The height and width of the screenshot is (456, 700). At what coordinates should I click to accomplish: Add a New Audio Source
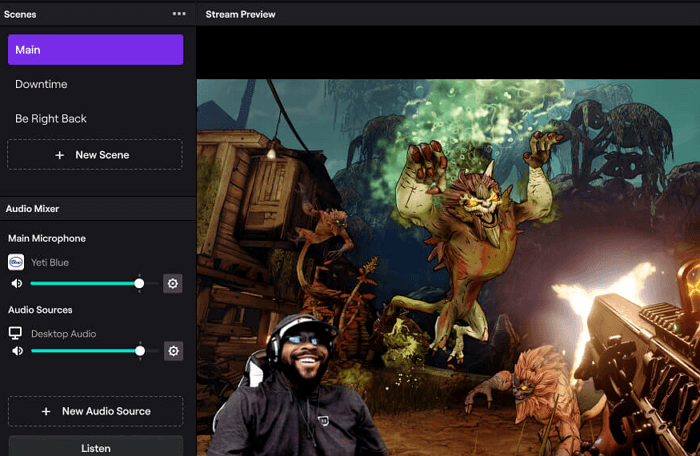click(96, 411)
